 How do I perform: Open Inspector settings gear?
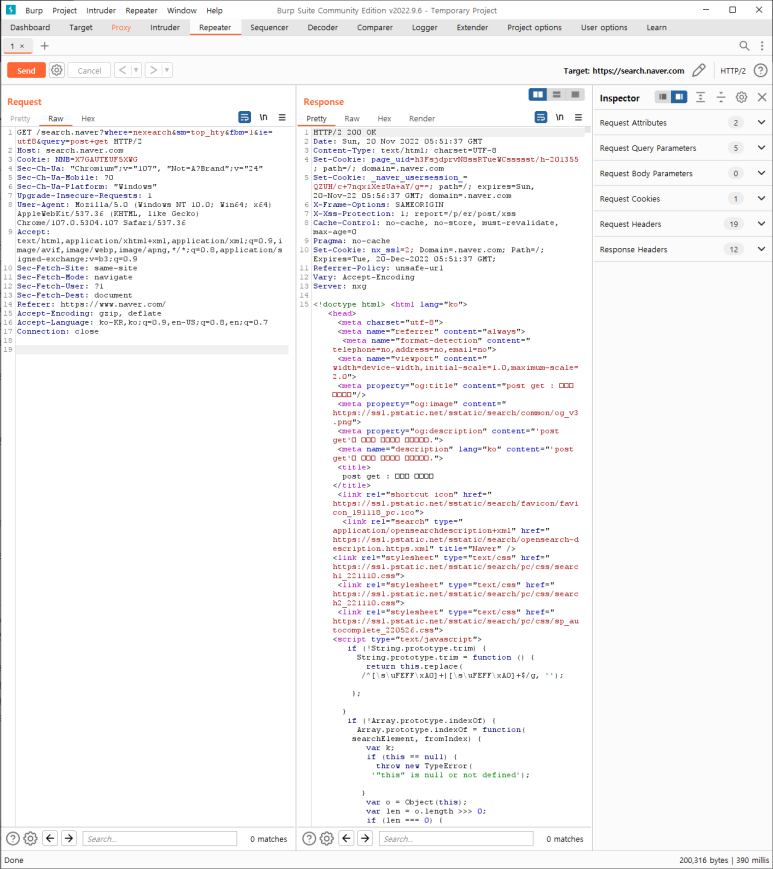[x=741, y=98]
